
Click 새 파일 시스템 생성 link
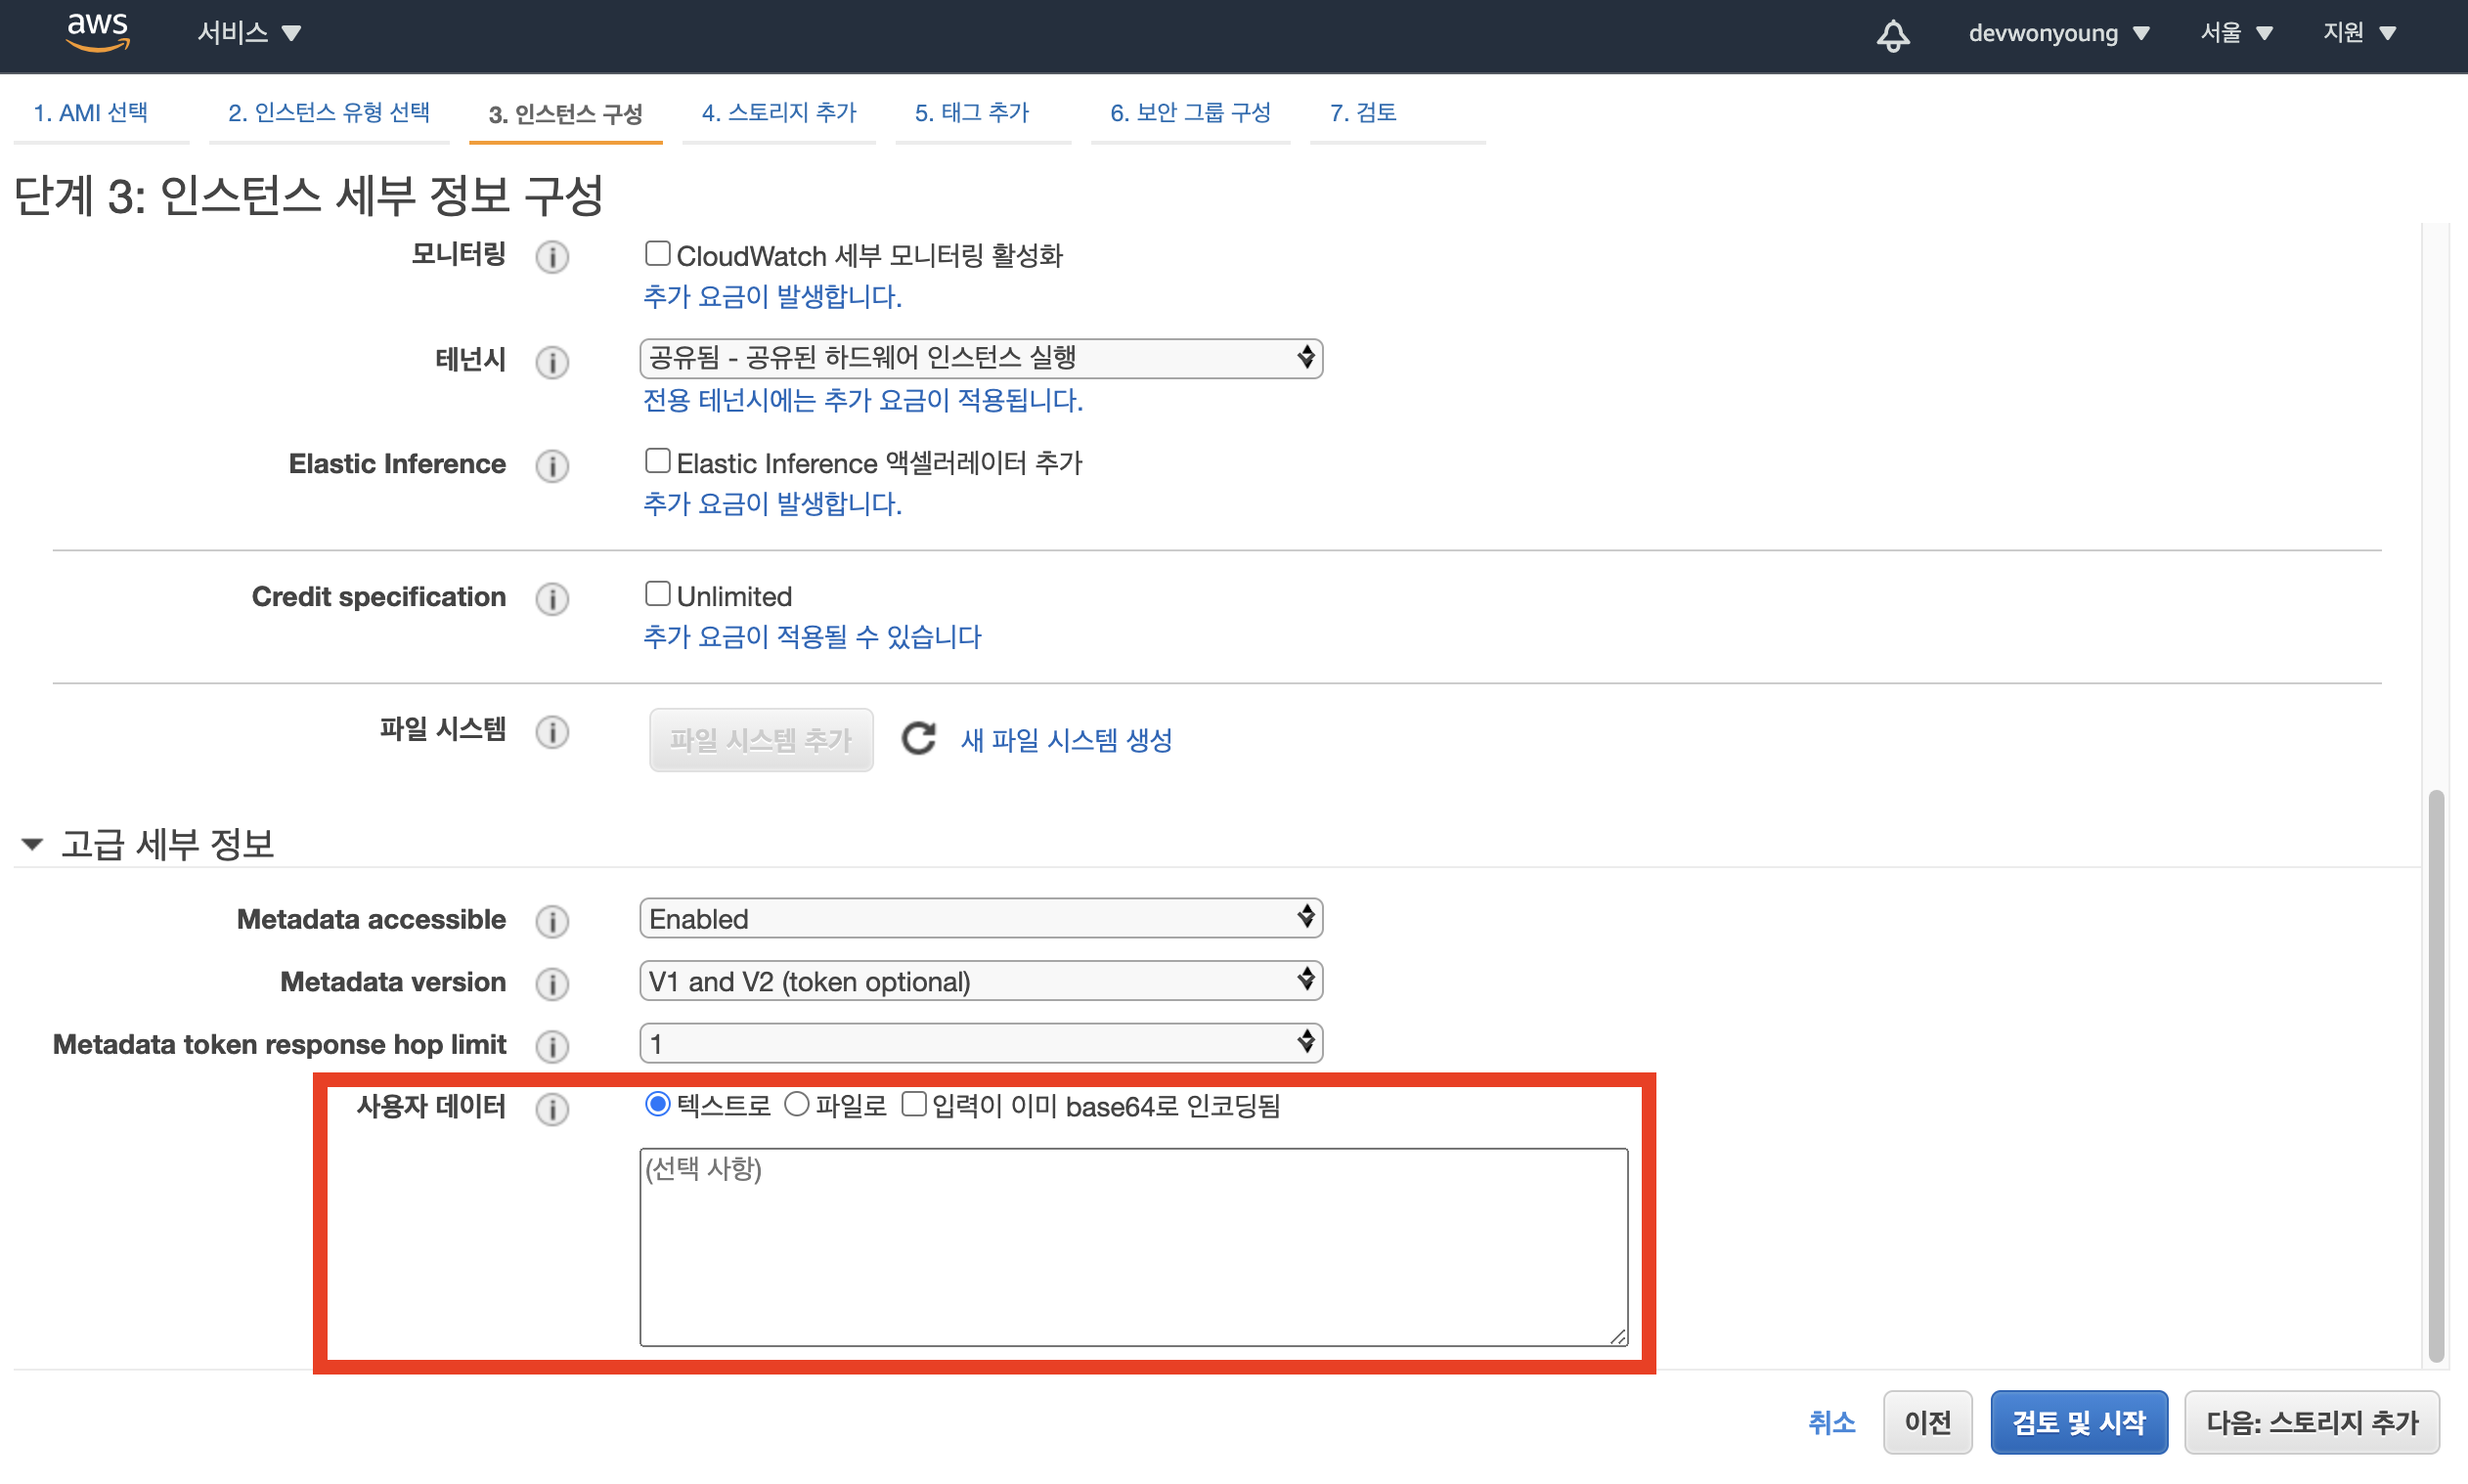[x=1066, y=740]
